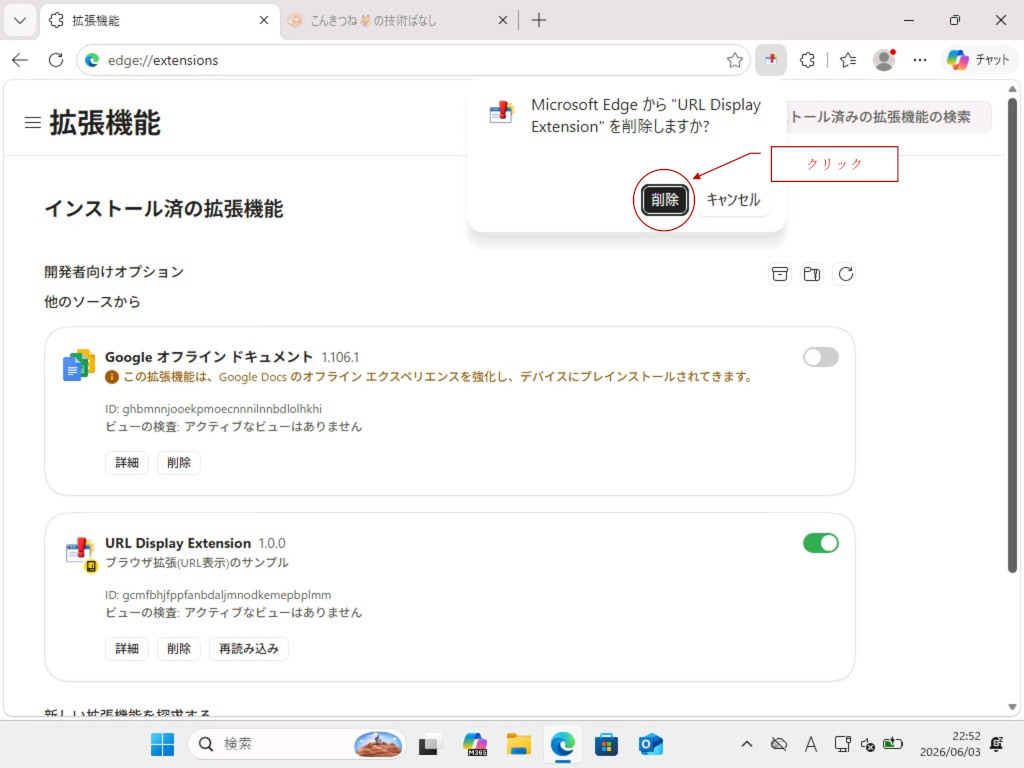Click Microsoft Edge taskbar icon
This screenshot has height=768, width=1024.
coord(562,744)
